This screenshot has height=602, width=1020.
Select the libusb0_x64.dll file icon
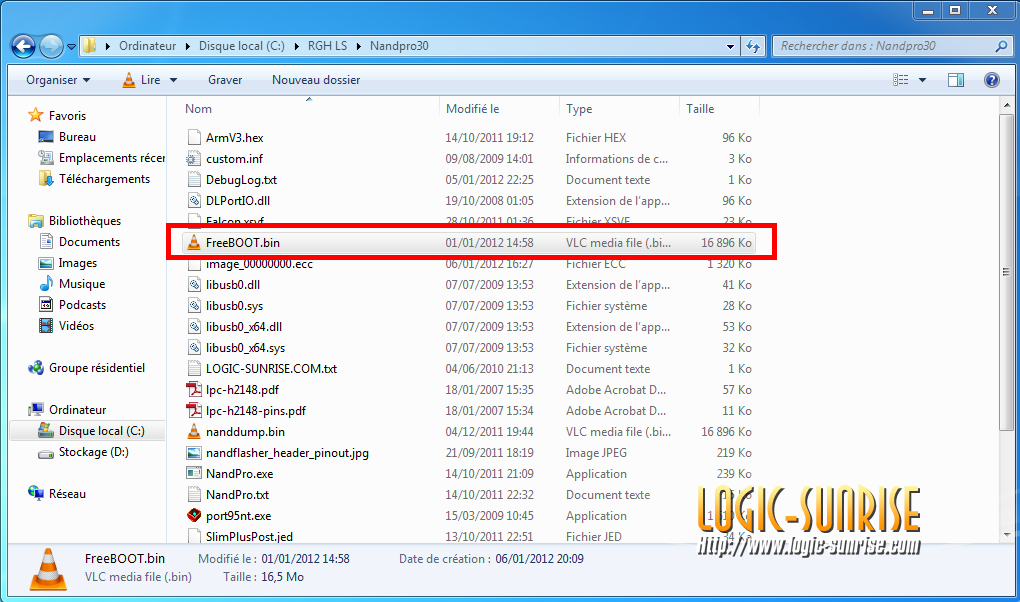(x=194, y=327)
